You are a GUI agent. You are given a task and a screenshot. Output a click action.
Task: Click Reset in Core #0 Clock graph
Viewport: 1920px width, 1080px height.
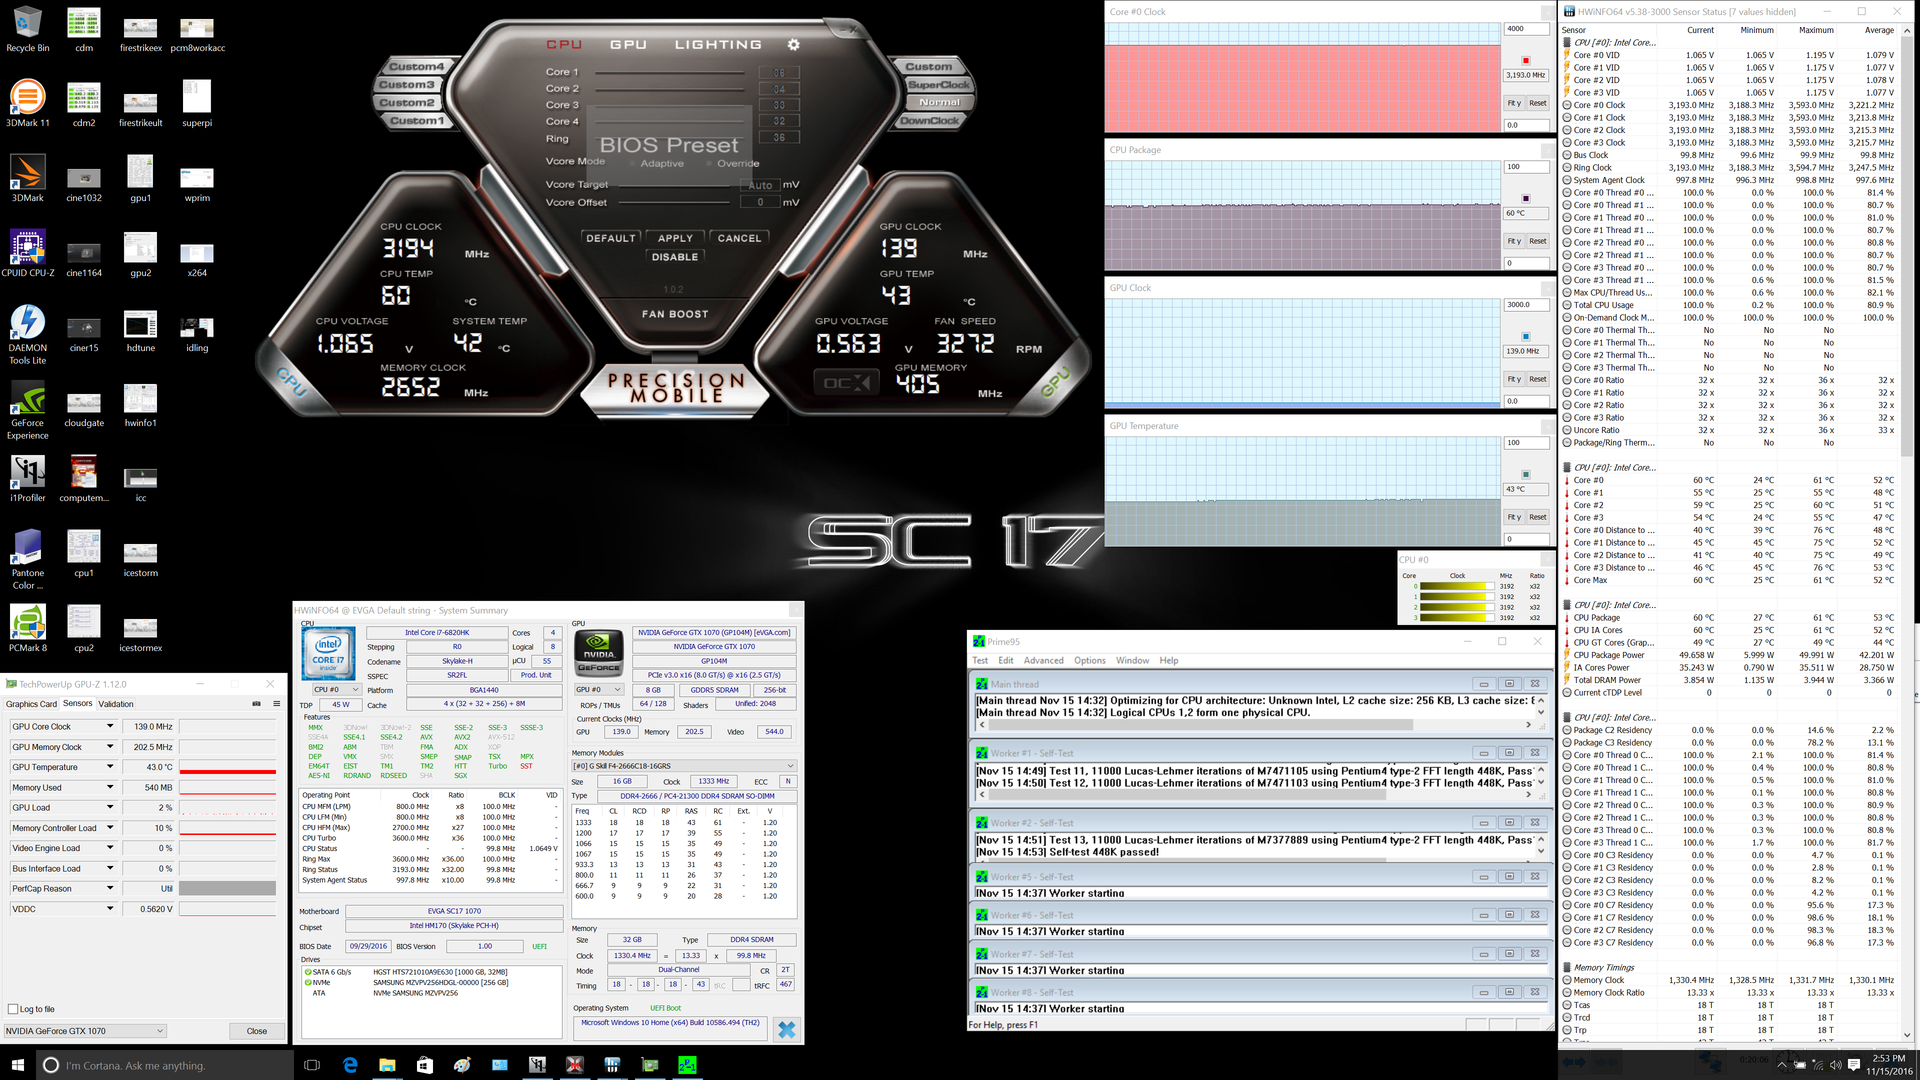point(1537,103)
